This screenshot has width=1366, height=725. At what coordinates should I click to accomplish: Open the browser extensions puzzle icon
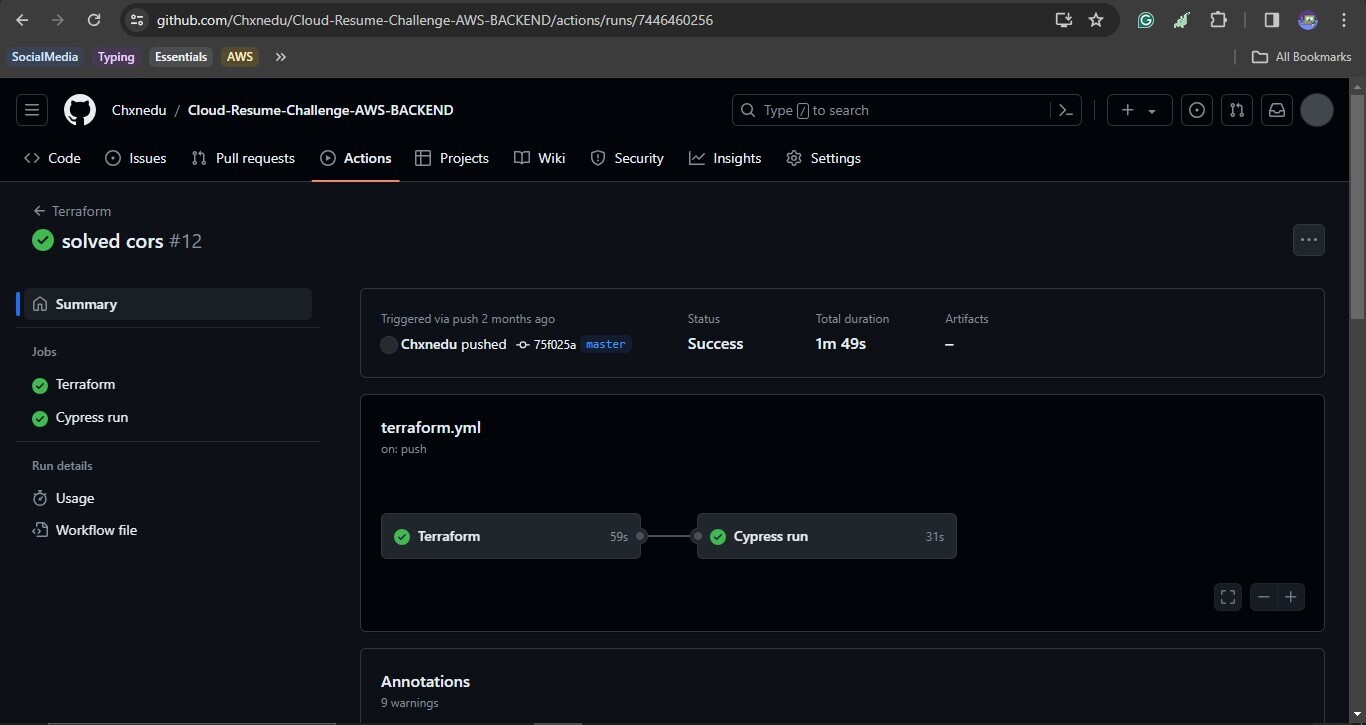pyautogui.click(x=1219, y=20)
